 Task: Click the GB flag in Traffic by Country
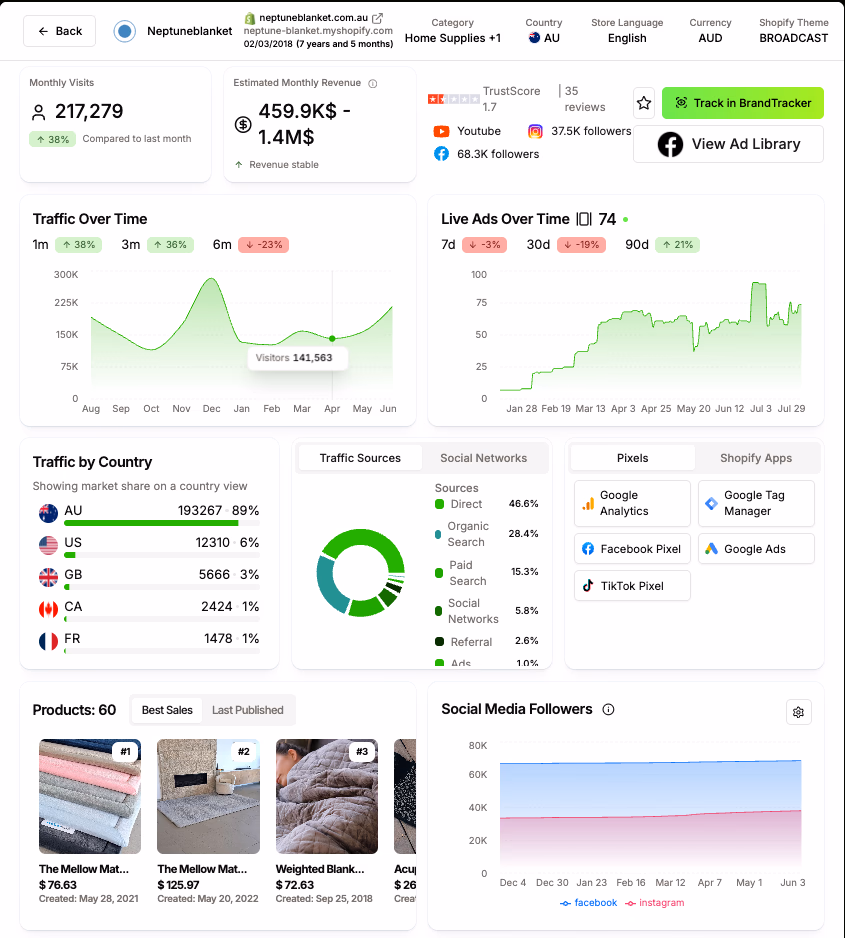pyautogui.click(x=48, y=577)
